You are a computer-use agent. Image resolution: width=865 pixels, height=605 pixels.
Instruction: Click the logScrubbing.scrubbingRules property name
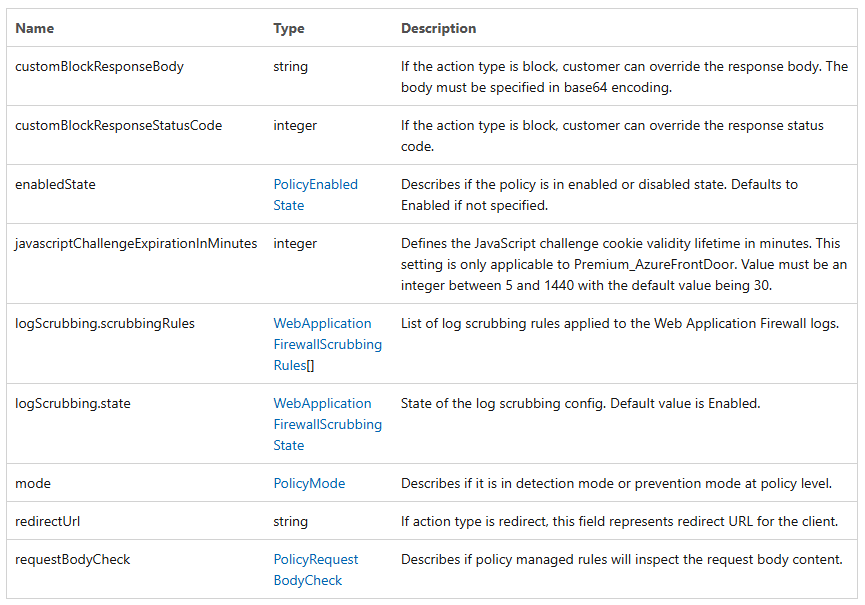point(105,323)
